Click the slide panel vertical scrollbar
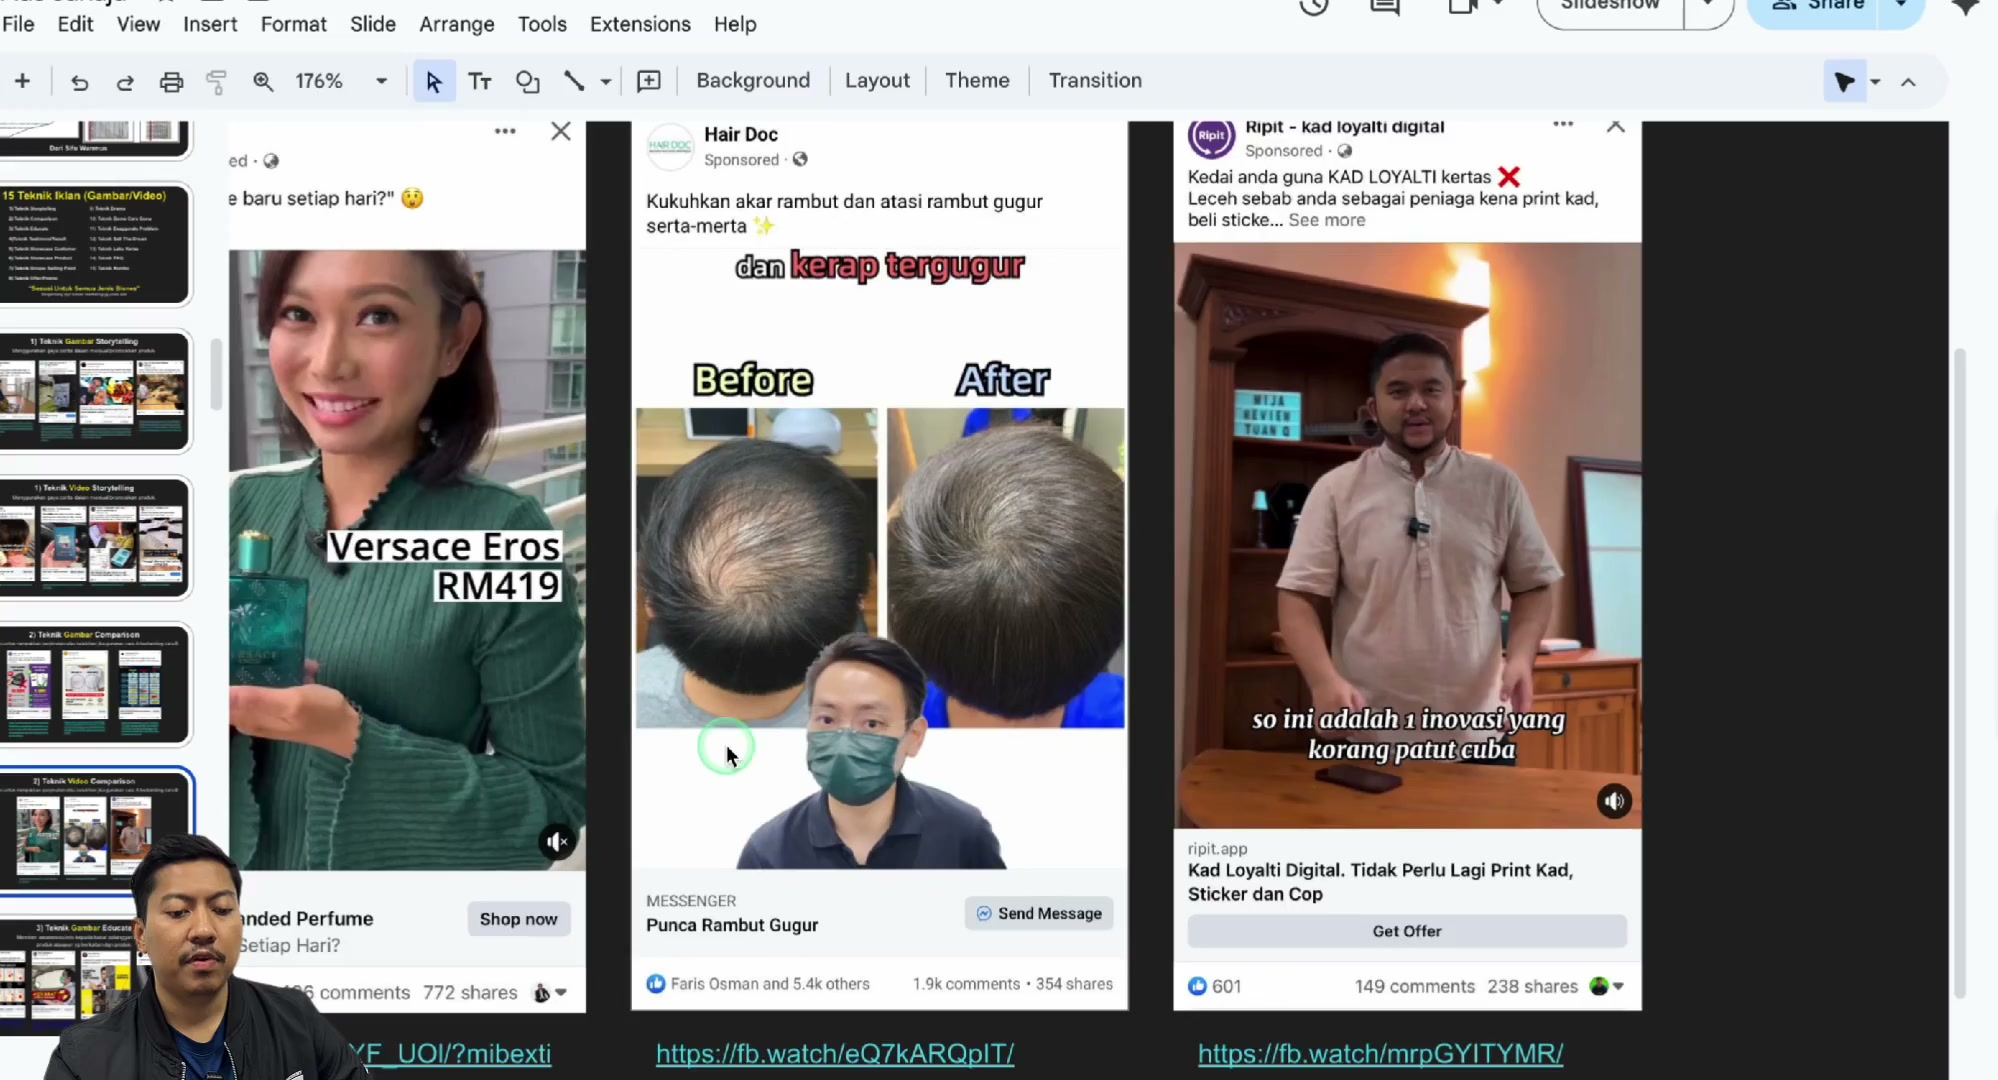The width and height of the screenshot is (1998, 1080). pyautogui.click(x=216, y=375)
